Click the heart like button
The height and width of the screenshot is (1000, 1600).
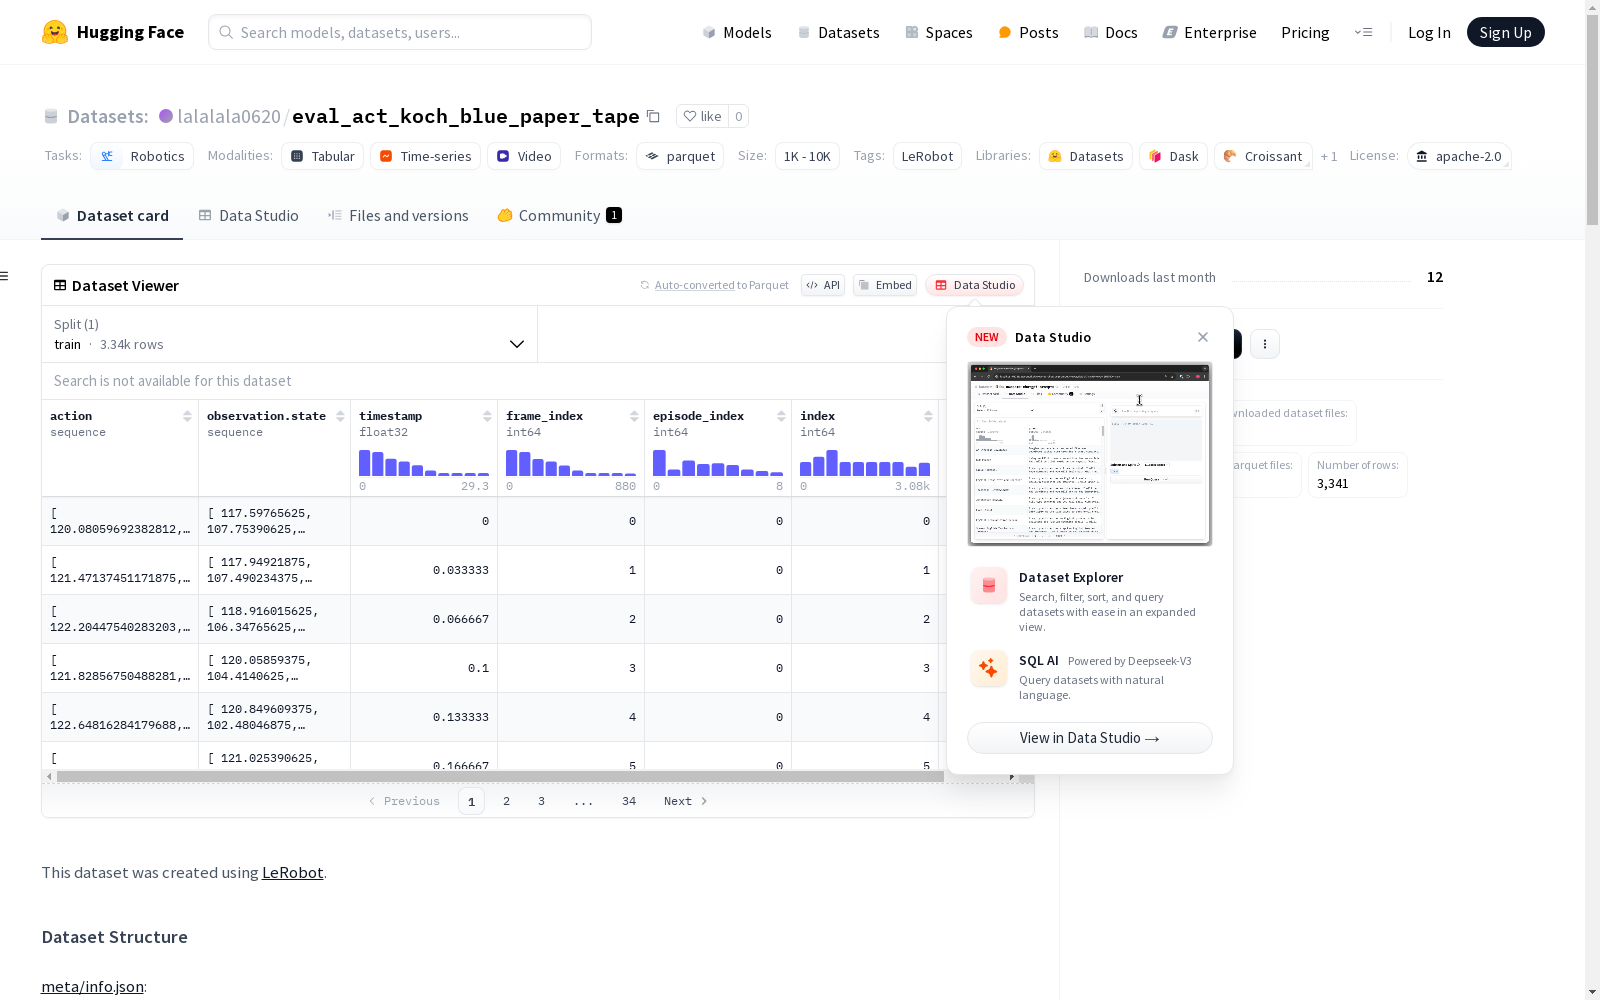tap(702, 116)
